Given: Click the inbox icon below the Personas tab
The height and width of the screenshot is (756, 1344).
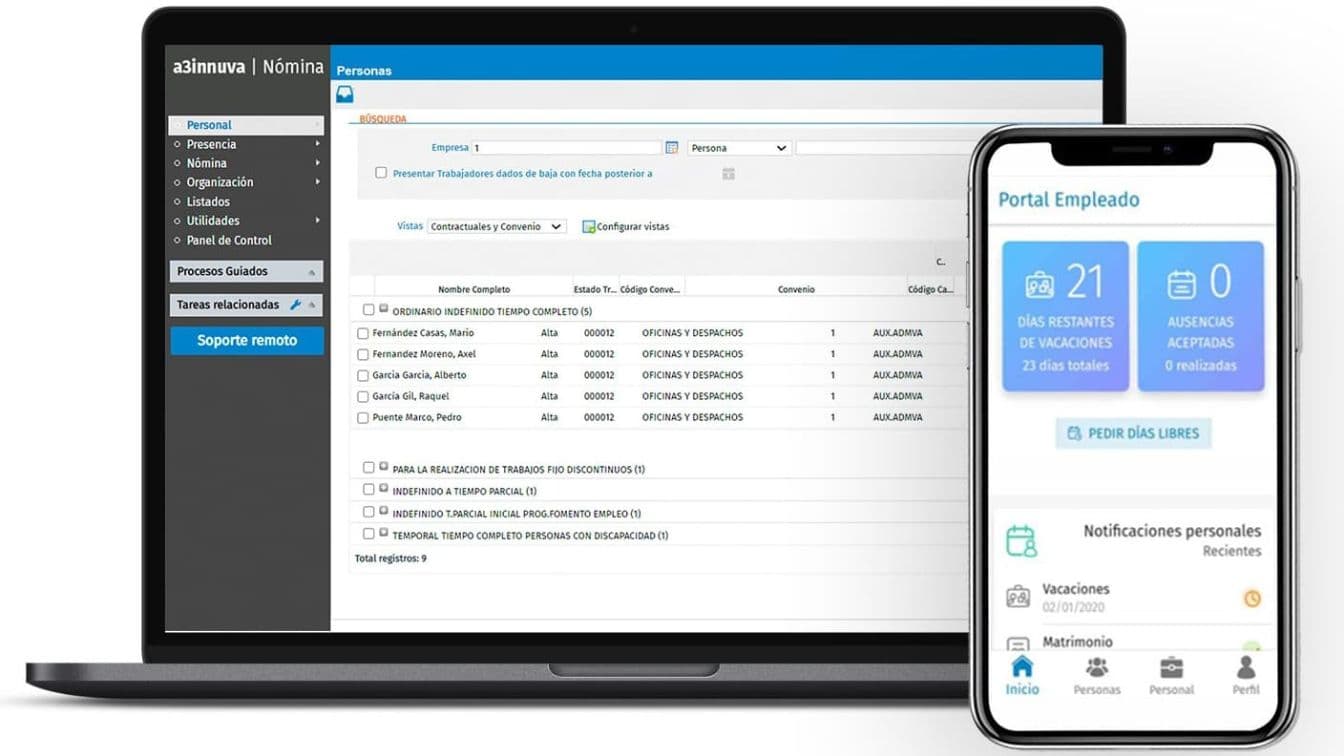Looking at the screenshot, I should point(345,93).
